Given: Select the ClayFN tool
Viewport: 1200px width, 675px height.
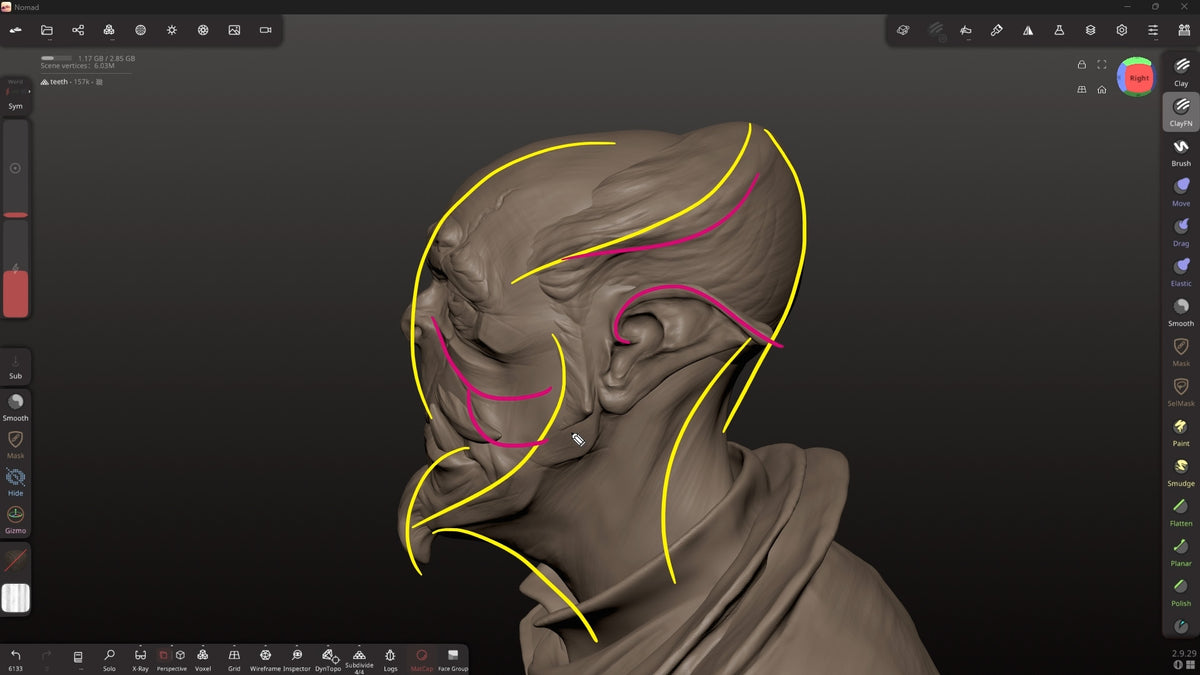Looking at the screenshot, I should 1181,111.
